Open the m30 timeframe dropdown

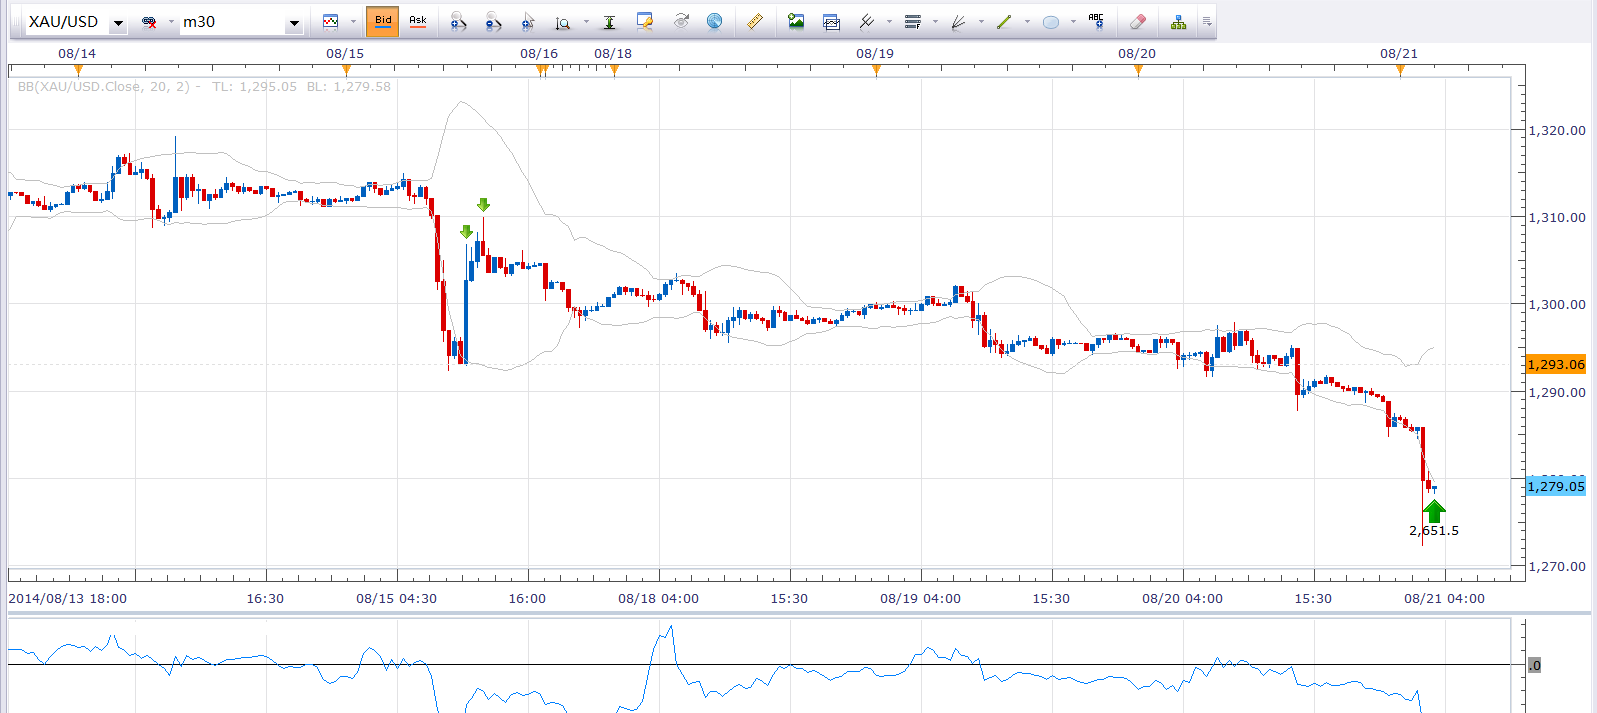pyautogui.click(x=294, y=22)
